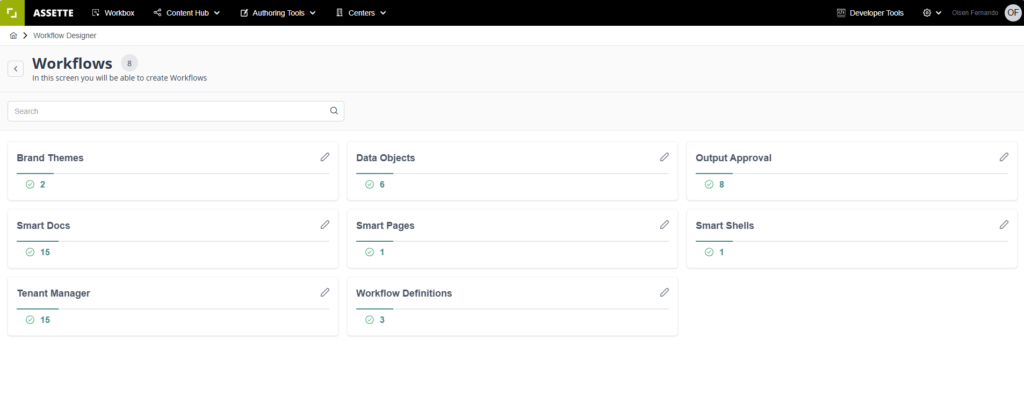Screen dimensions: 1024x396
Task: Click the check icon in Tenant Manager
Action: [x=30, y=320]
